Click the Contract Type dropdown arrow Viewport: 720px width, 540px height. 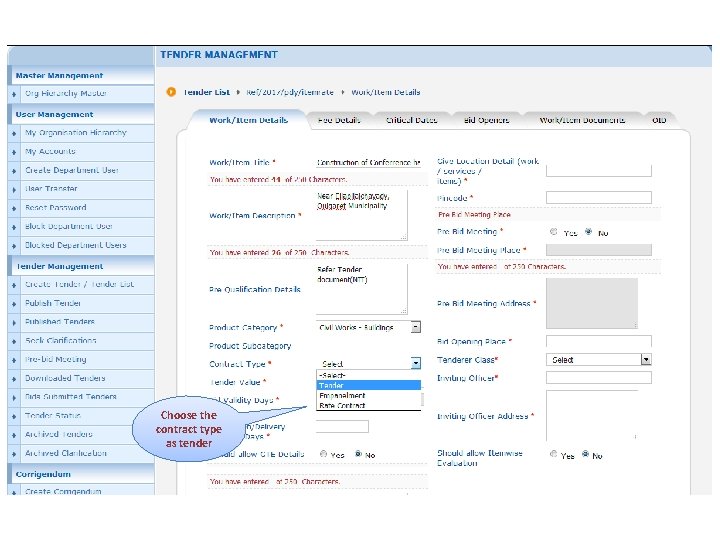point(416,363)
